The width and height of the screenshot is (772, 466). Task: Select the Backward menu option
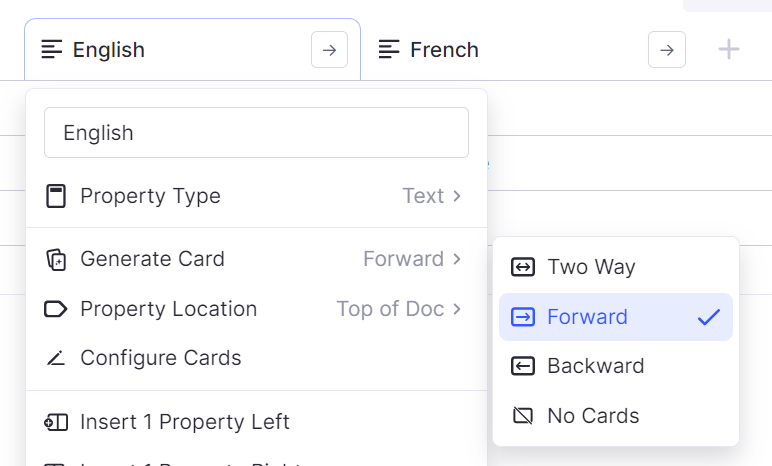point(616,366)
